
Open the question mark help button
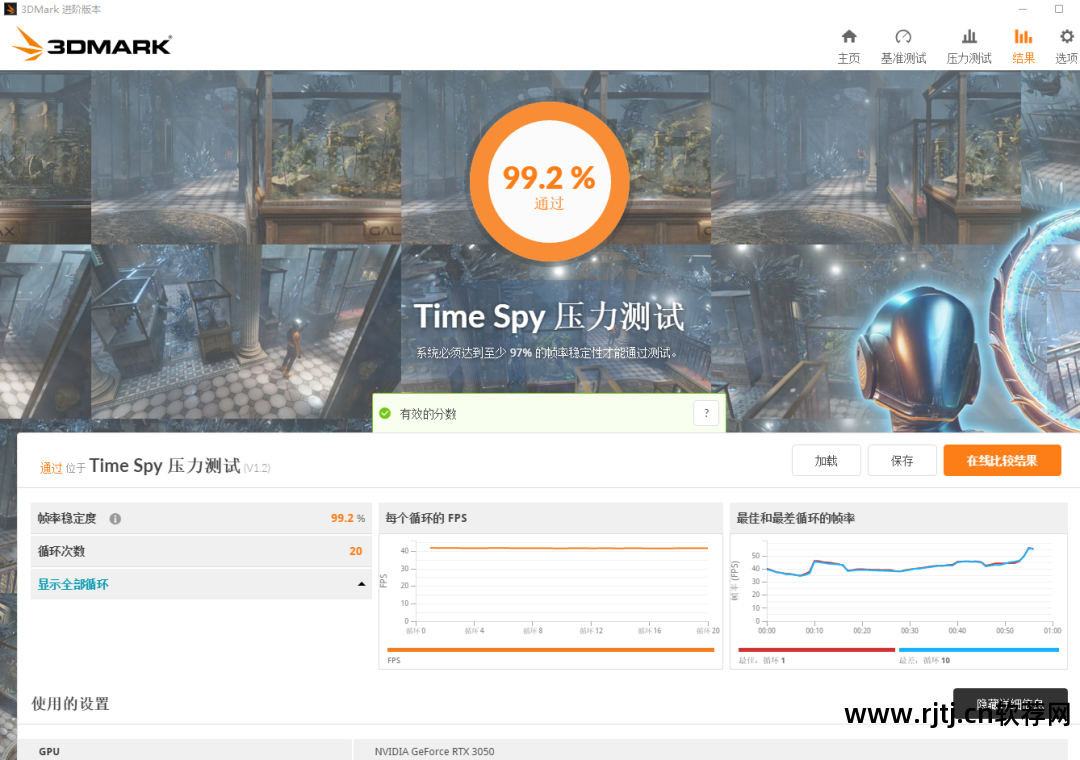706,413
